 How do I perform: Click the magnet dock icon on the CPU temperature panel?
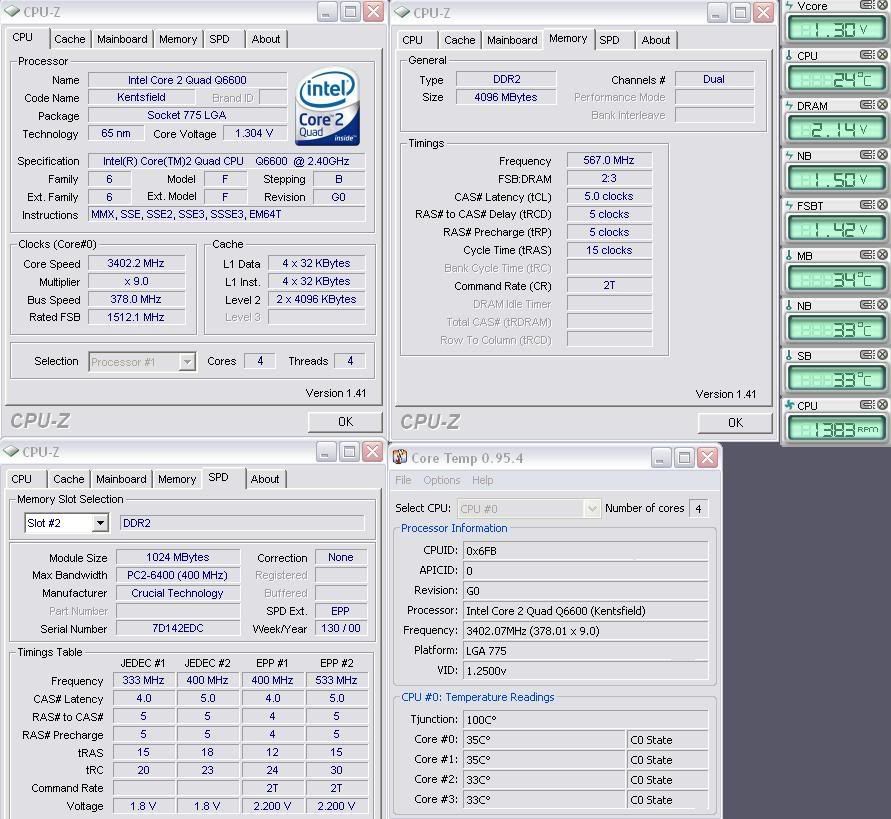(x=867, y=55)
